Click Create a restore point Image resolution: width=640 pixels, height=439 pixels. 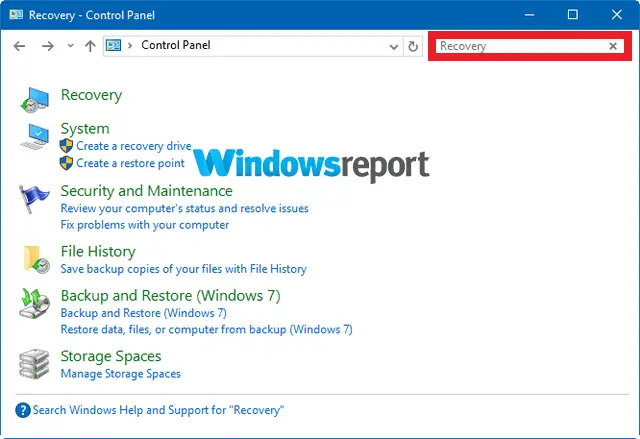tap(130, 163)
